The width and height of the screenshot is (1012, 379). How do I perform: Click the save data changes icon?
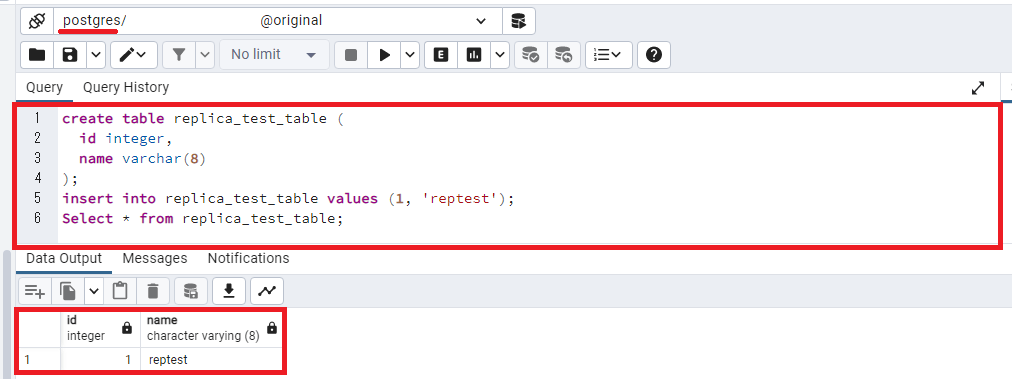pos(191,291)
